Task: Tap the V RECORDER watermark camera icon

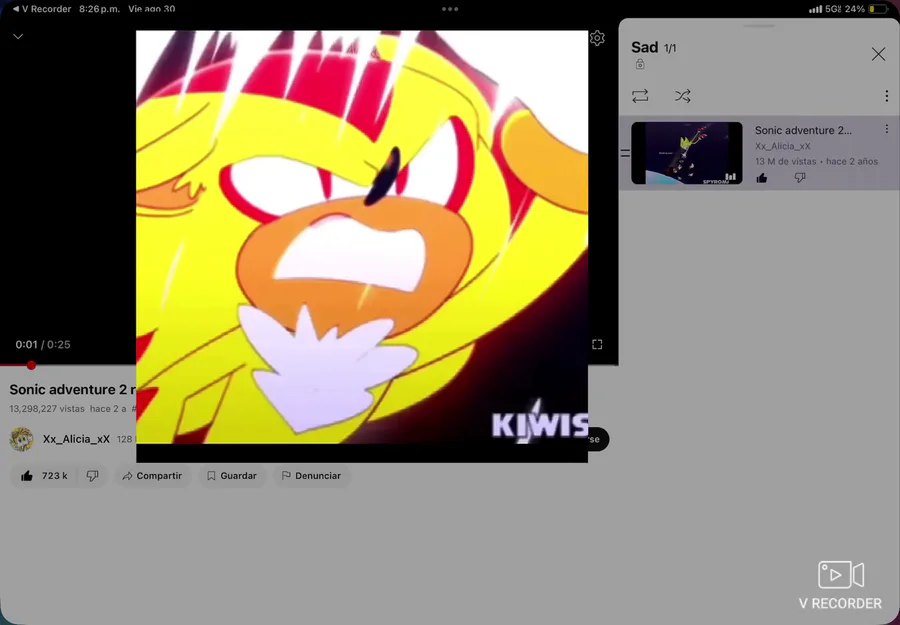Action: pos(841,574)
